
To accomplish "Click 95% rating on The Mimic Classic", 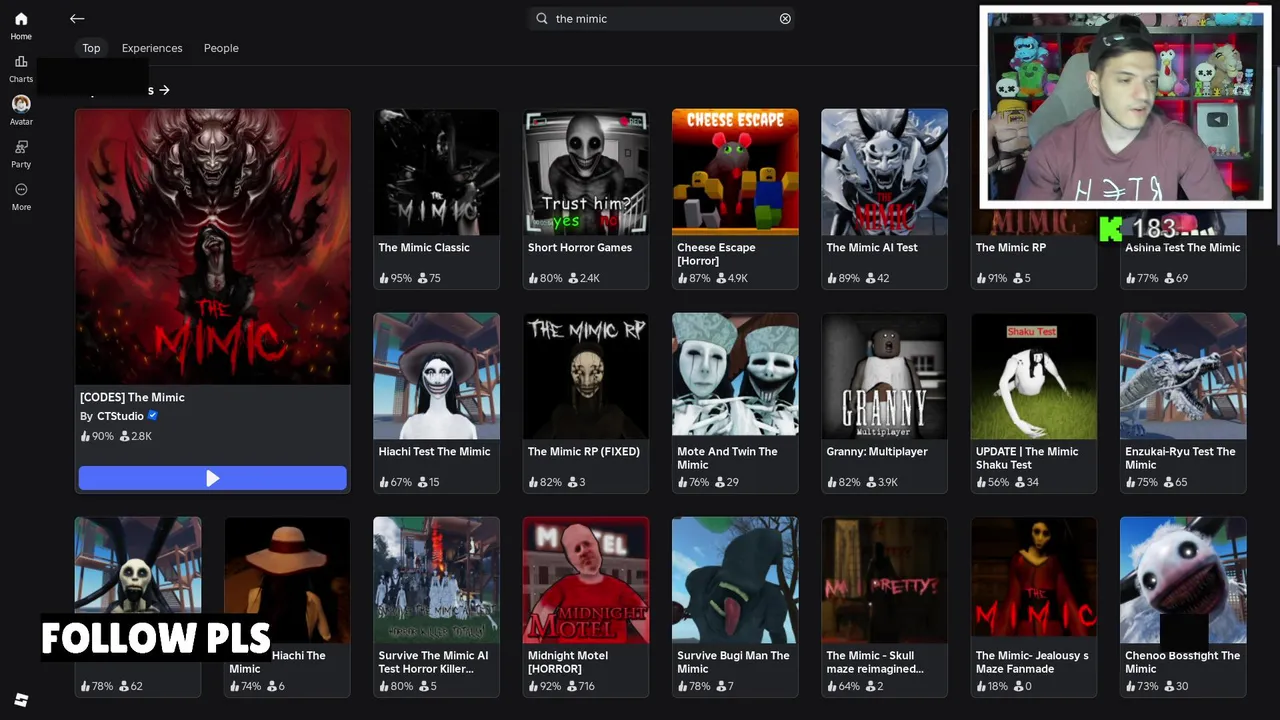I will pyautogui.click(x=396, y=278).
